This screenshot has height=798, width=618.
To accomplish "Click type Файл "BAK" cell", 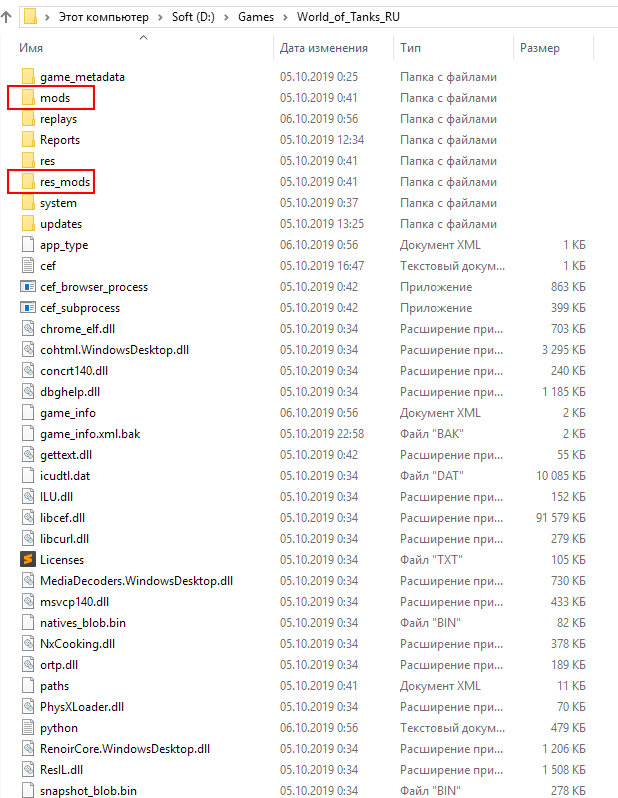I will click(x=432, y=434).
